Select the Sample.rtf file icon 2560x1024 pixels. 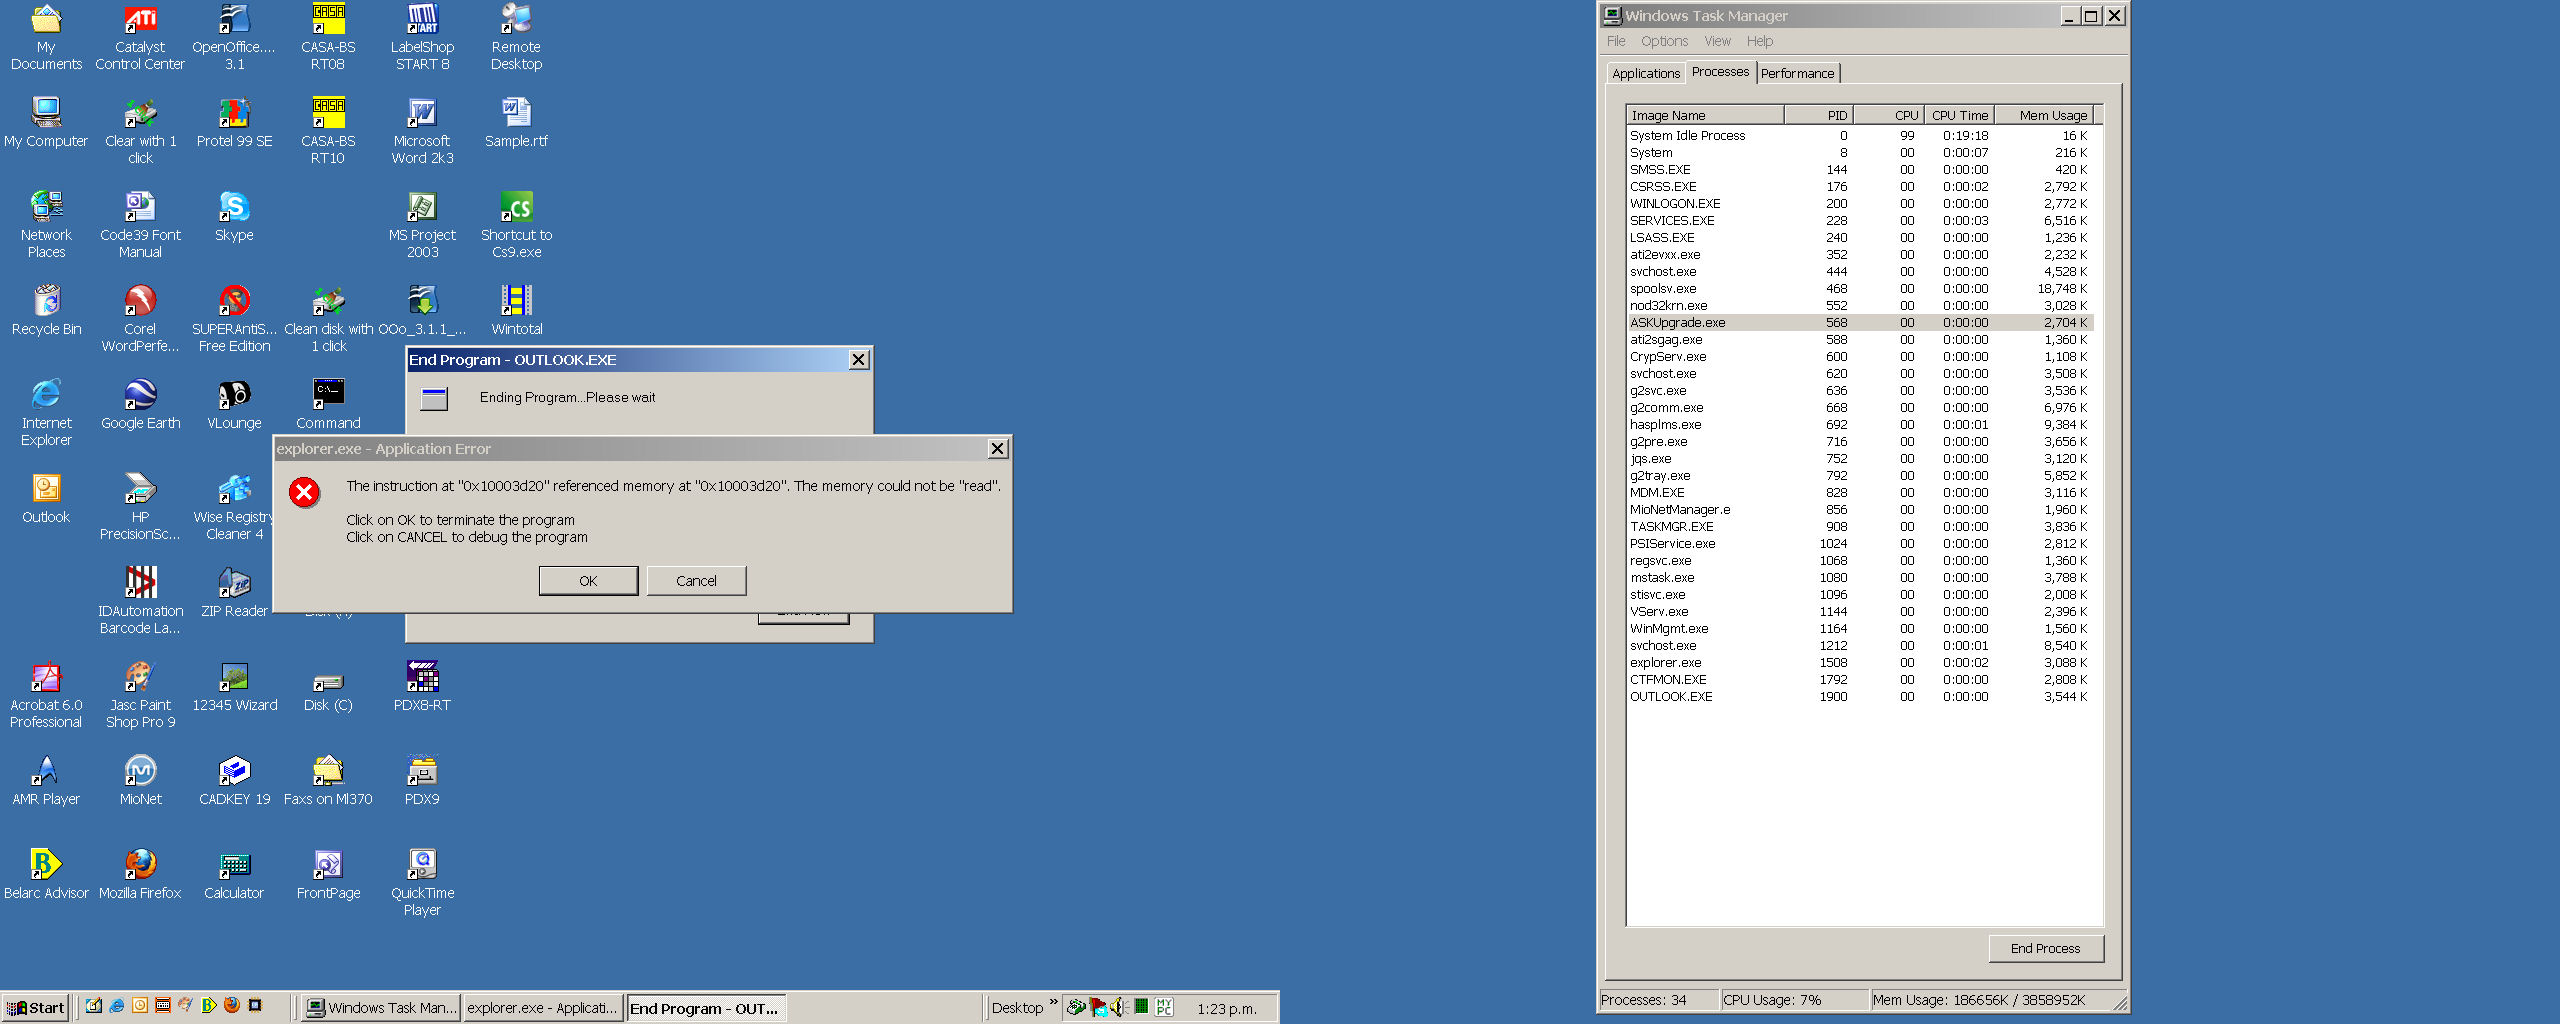pyautogui.click(x=516, y=123)
